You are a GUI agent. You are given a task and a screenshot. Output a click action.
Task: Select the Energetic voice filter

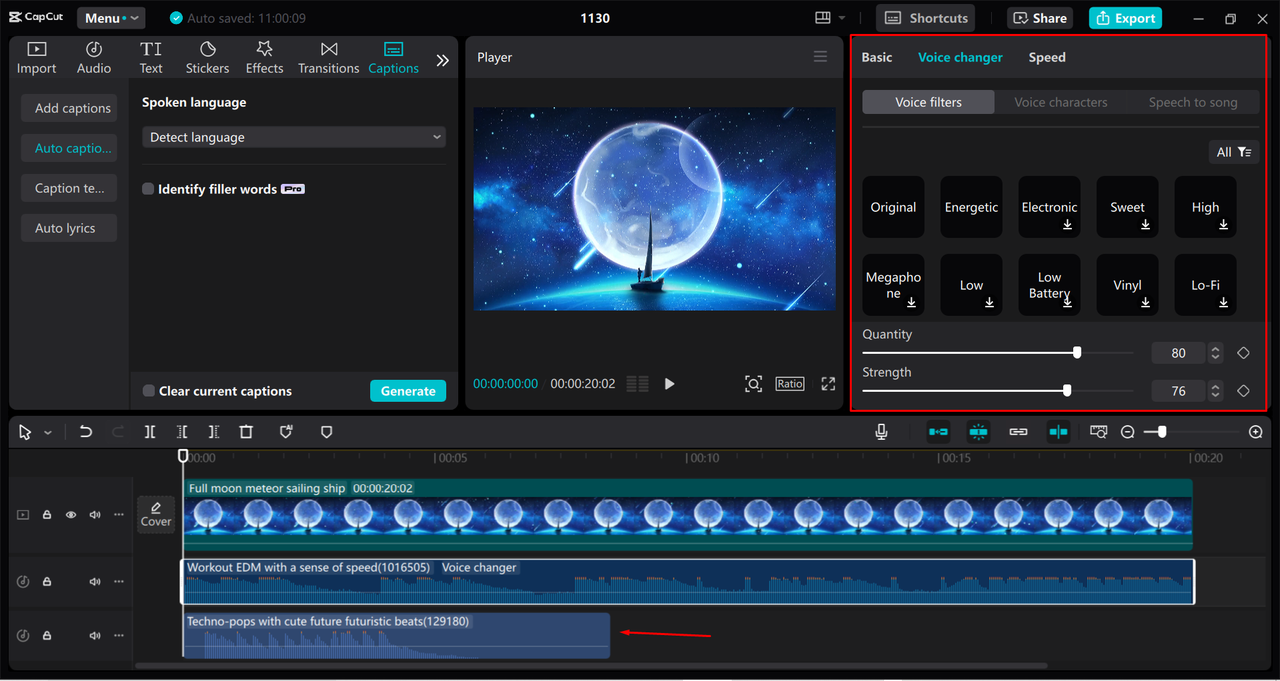tap(971, 207)
